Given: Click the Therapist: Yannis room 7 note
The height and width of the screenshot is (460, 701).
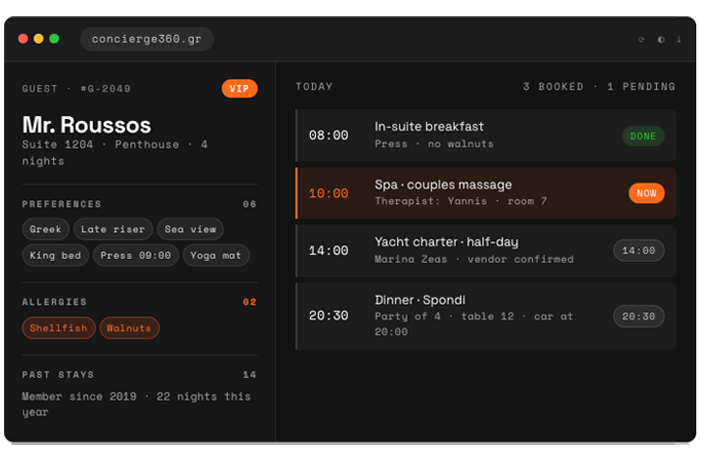Looking at the screenshot, I should [x=461, y=201].
